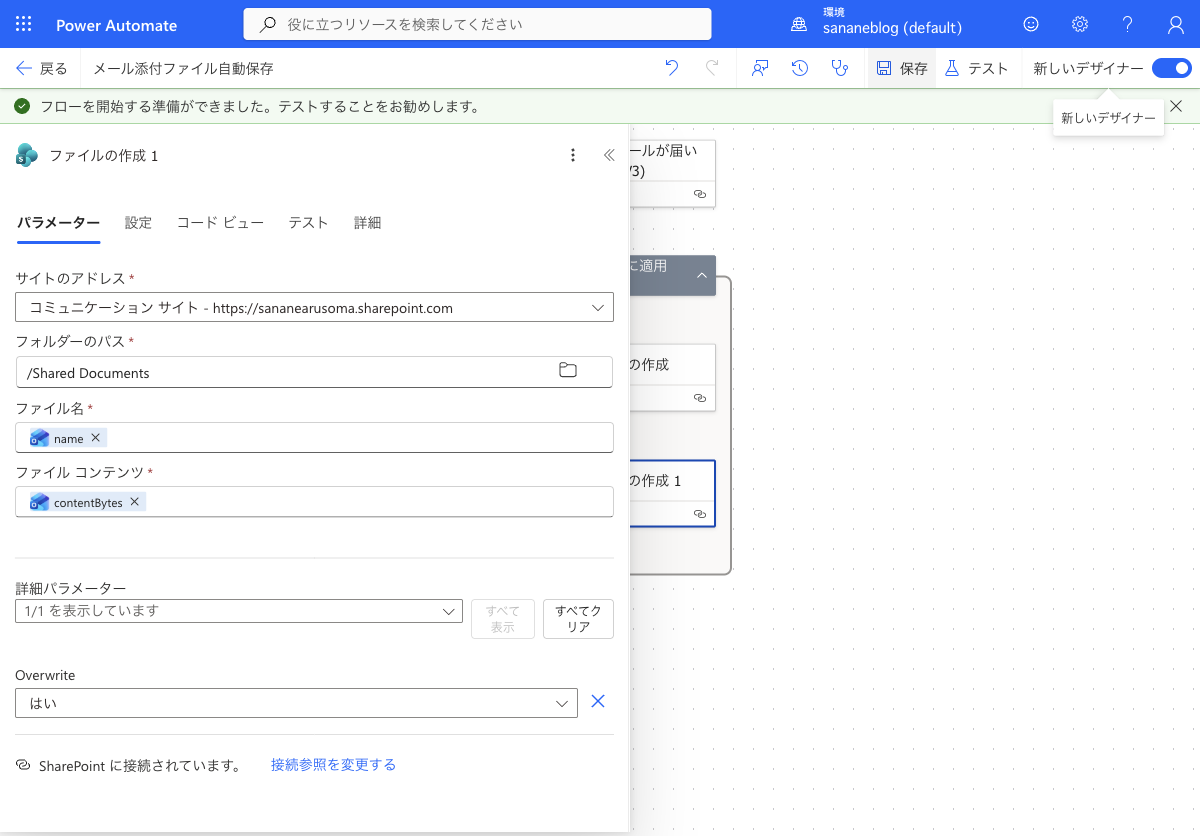The image size is (1200, 836).
Task: Select the first ファイルの作成 card on canvas
Action: [673, 376]
